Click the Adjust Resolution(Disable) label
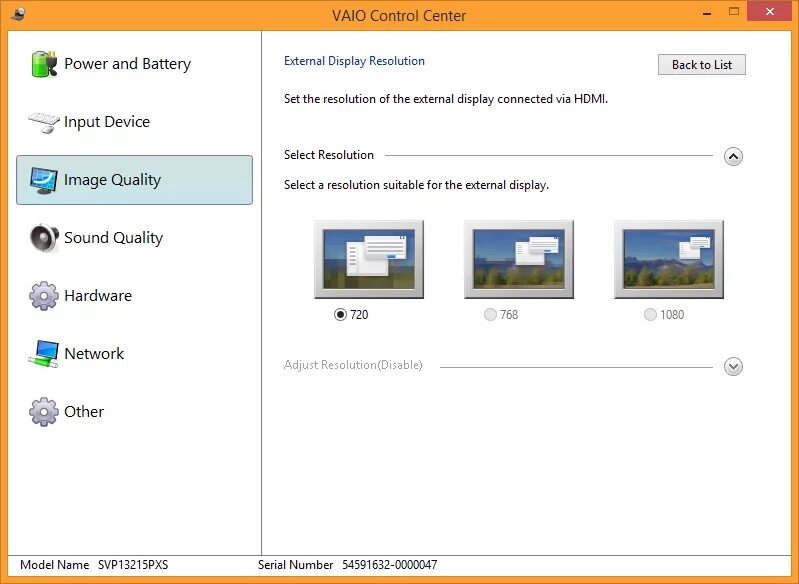The width and height of the screenshot is (799, 584). pyautogui.click(x=353, y=365)
